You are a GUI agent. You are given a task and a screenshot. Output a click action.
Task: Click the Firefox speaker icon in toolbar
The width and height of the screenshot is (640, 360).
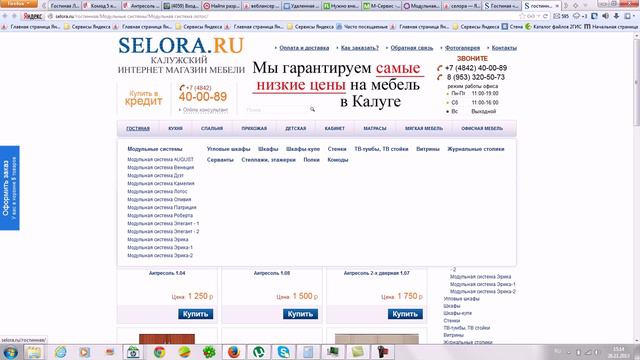(605, 16)
